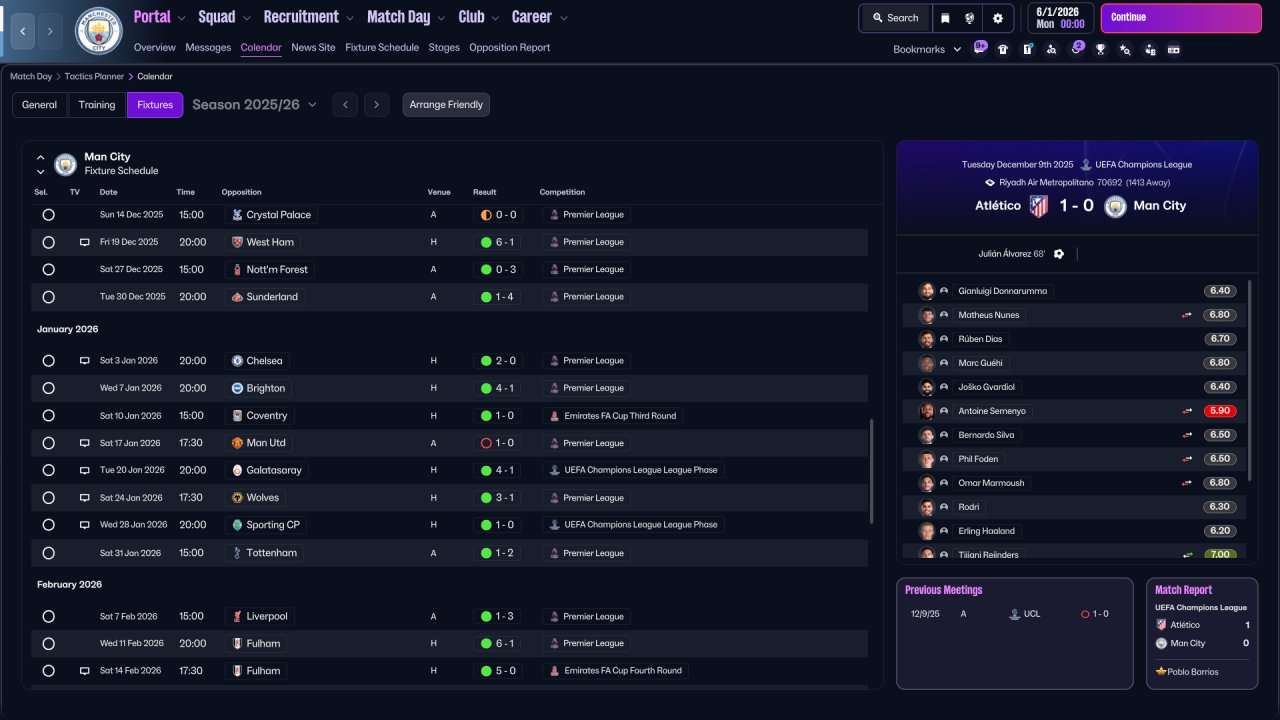This screenshot has width=1280, height=720.
Task: Open the Season 2025/26 dropdown
Action: [x=254, y=105]
